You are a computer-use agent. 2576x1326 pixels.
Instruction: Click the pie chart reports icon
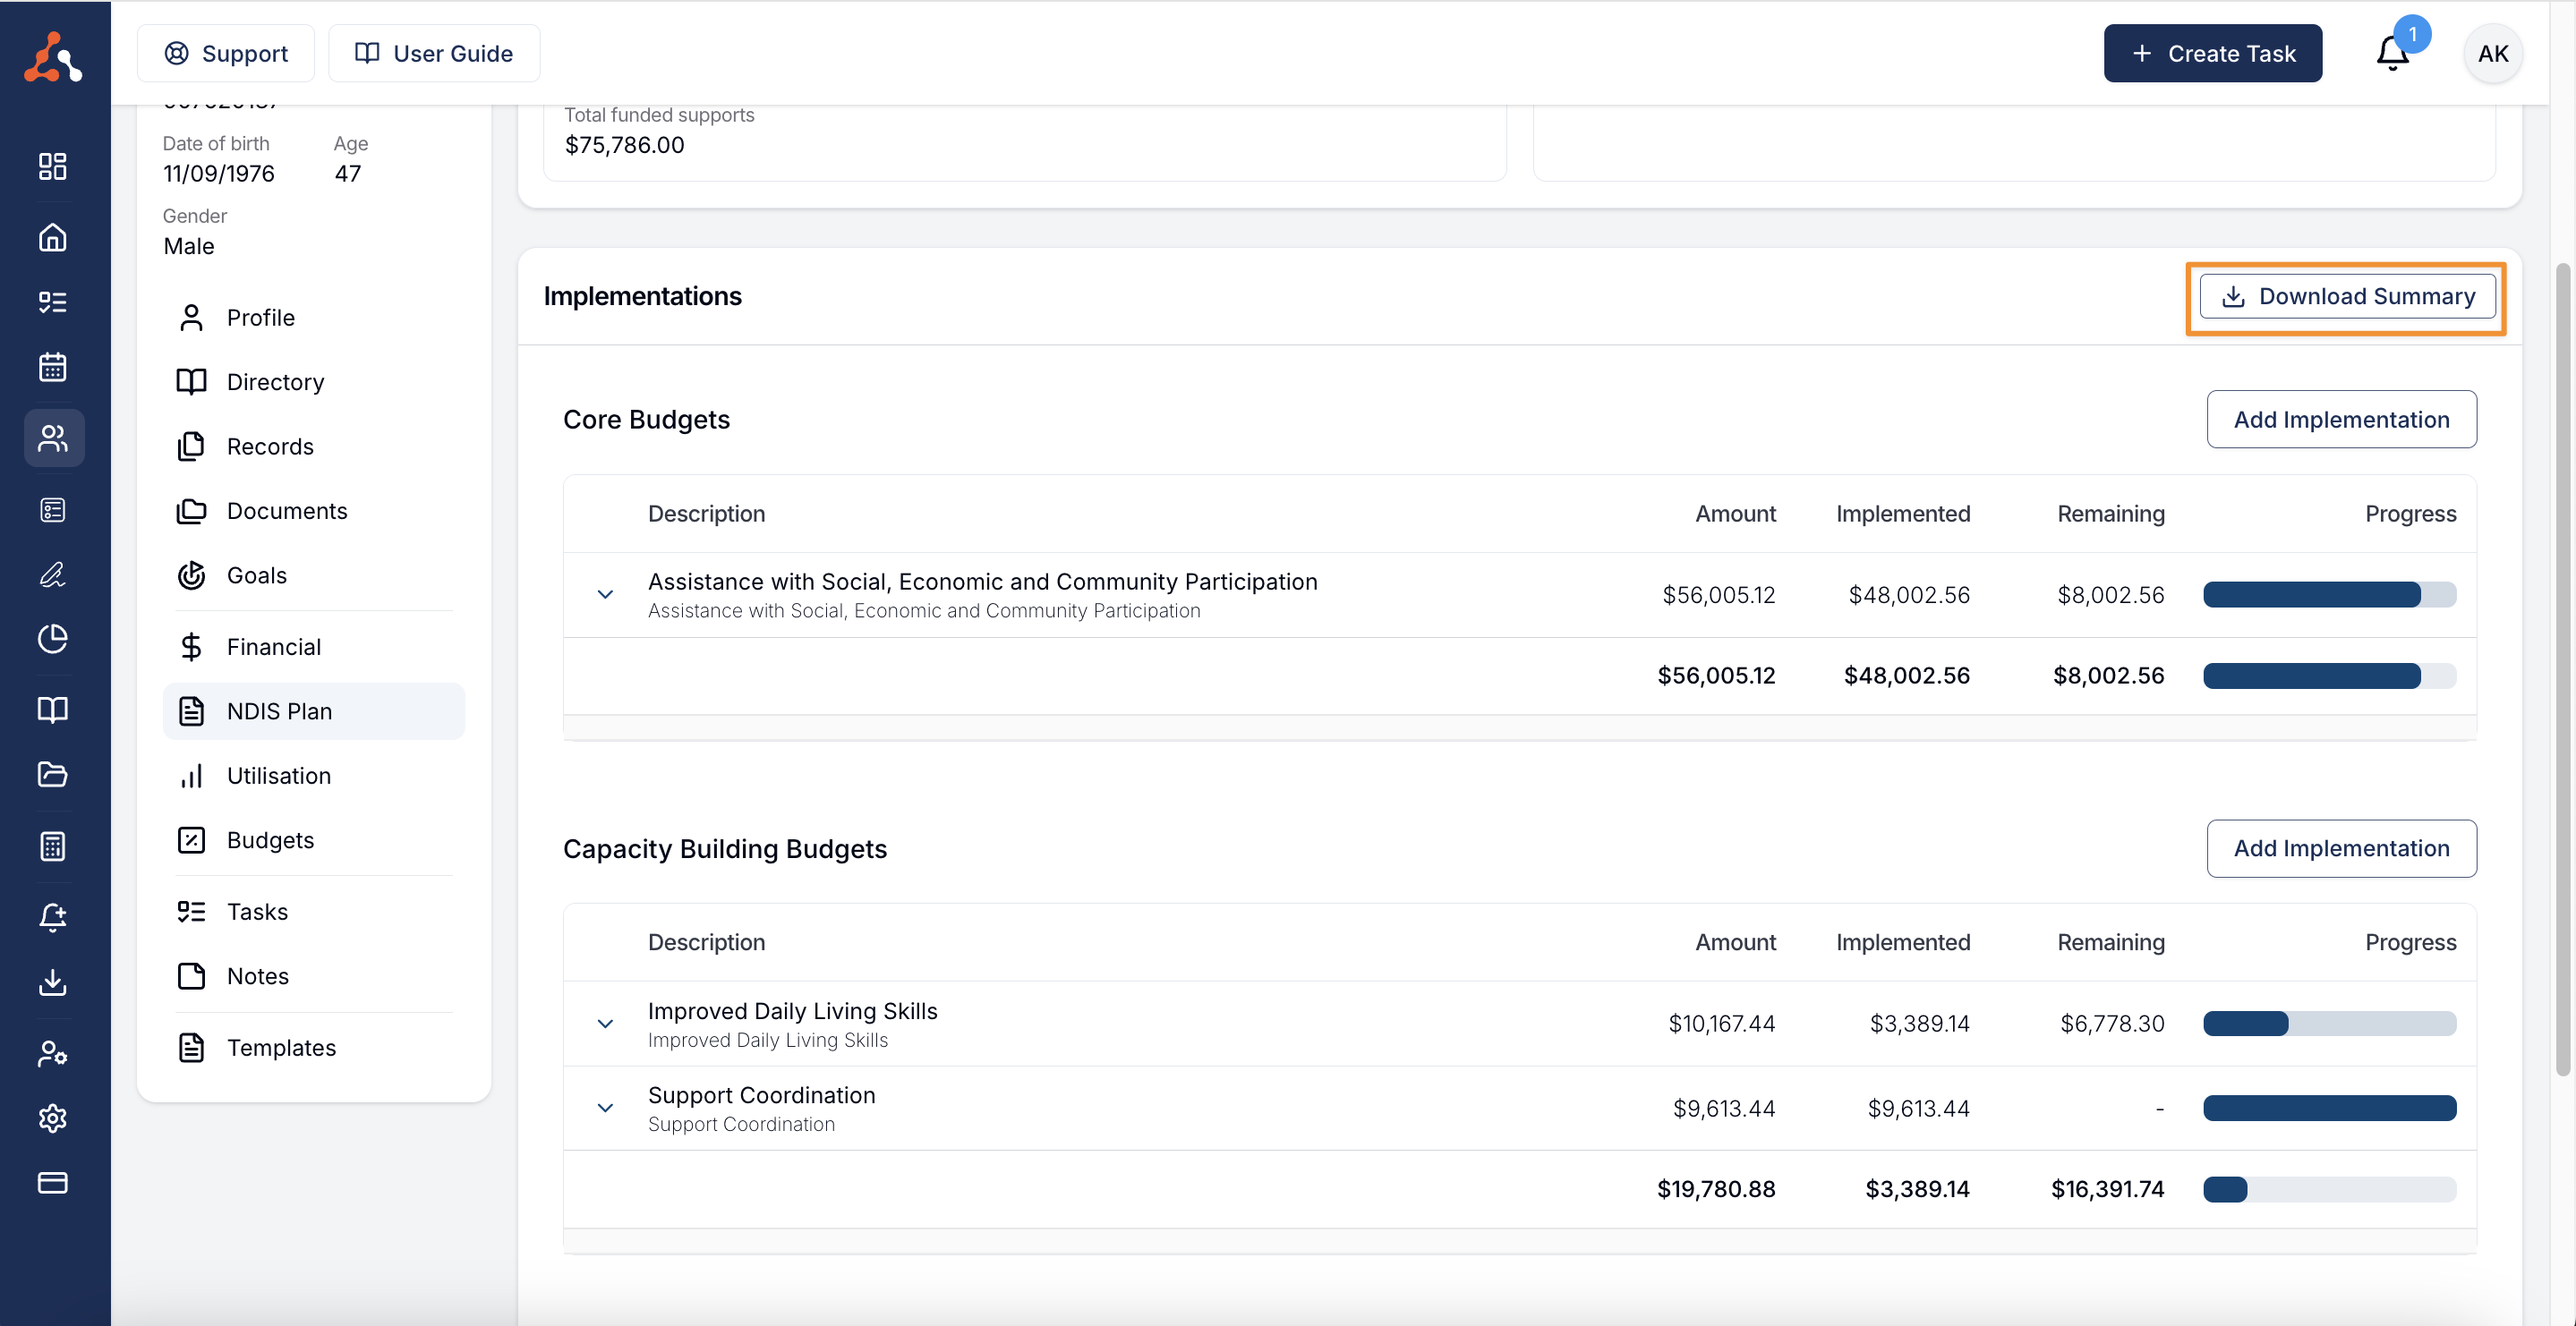(53, 638)
